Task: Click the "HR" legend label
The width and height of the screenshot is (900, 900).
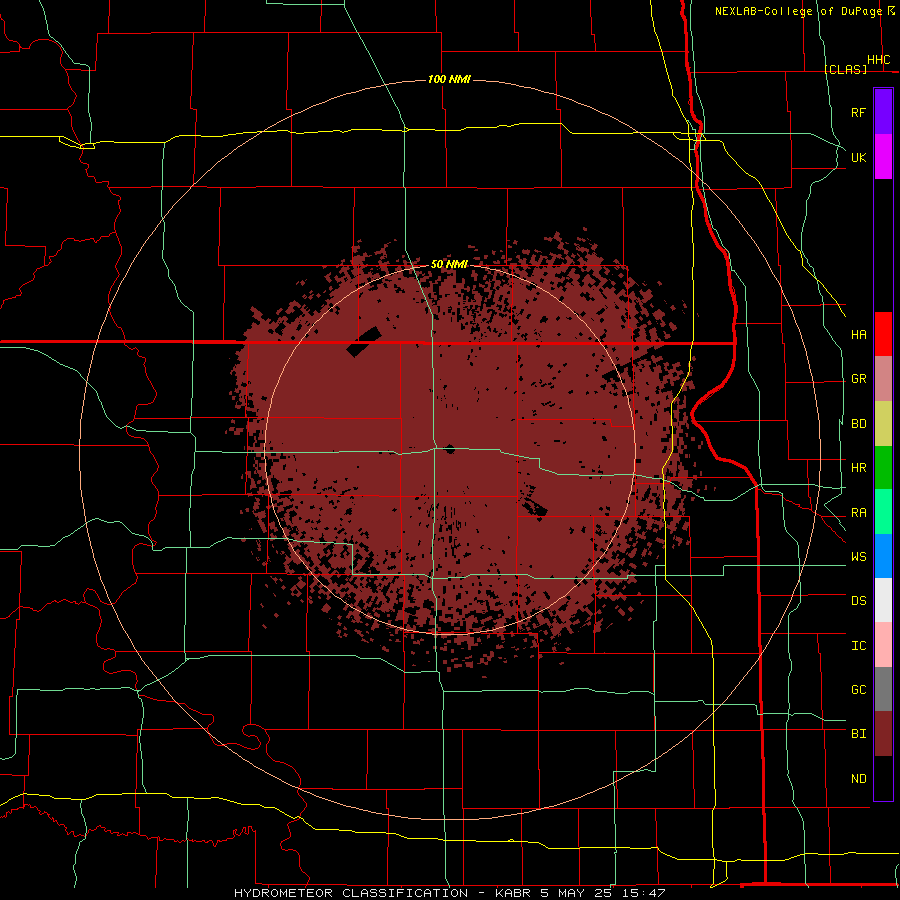Action: 858,468
